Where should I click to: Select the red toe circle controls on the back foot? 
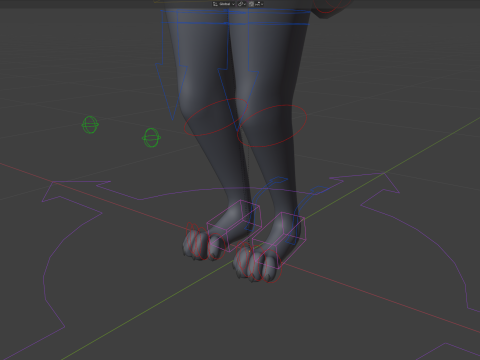[x=205, y=242]
